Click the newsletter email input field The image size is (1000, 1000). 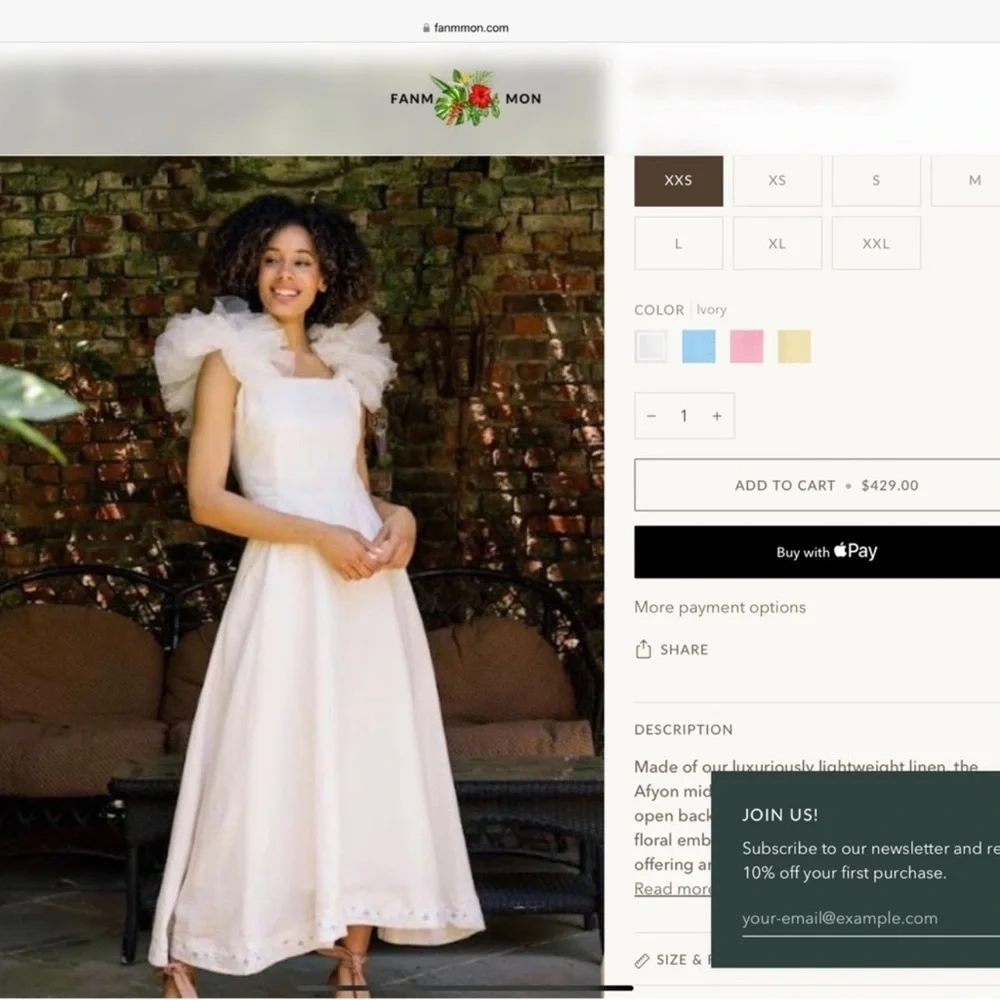tap(871, 919)
